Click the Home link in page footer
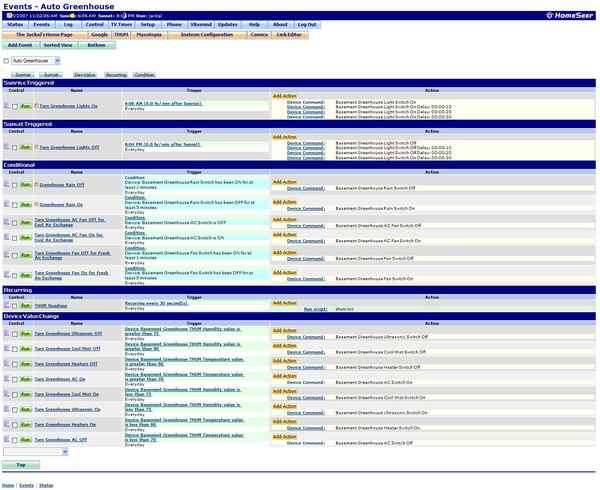The image size is (600, 490). pyautogui.click(x=8, y=485)
